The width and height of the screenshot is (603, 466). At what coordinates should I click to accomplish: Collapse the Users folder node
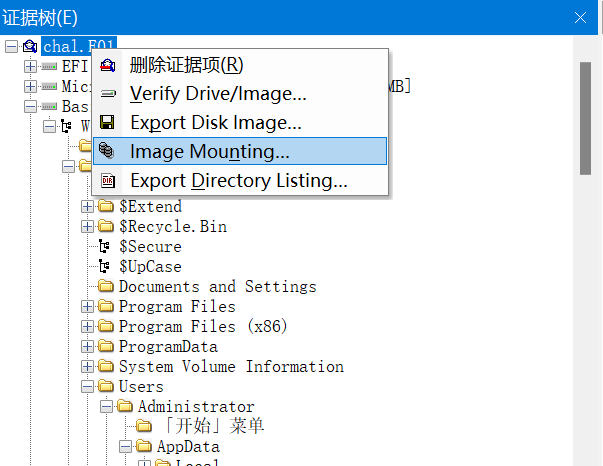pos(88,387)
